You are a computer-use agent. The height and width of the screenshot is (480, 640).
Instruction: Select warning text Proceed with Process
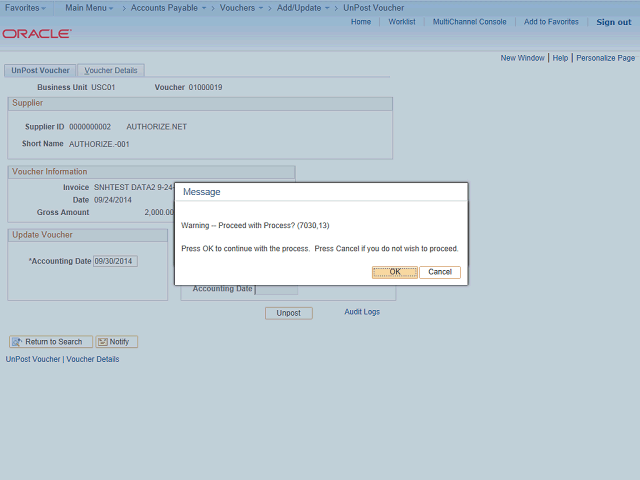pyautogui.click(x=256, y=225)
